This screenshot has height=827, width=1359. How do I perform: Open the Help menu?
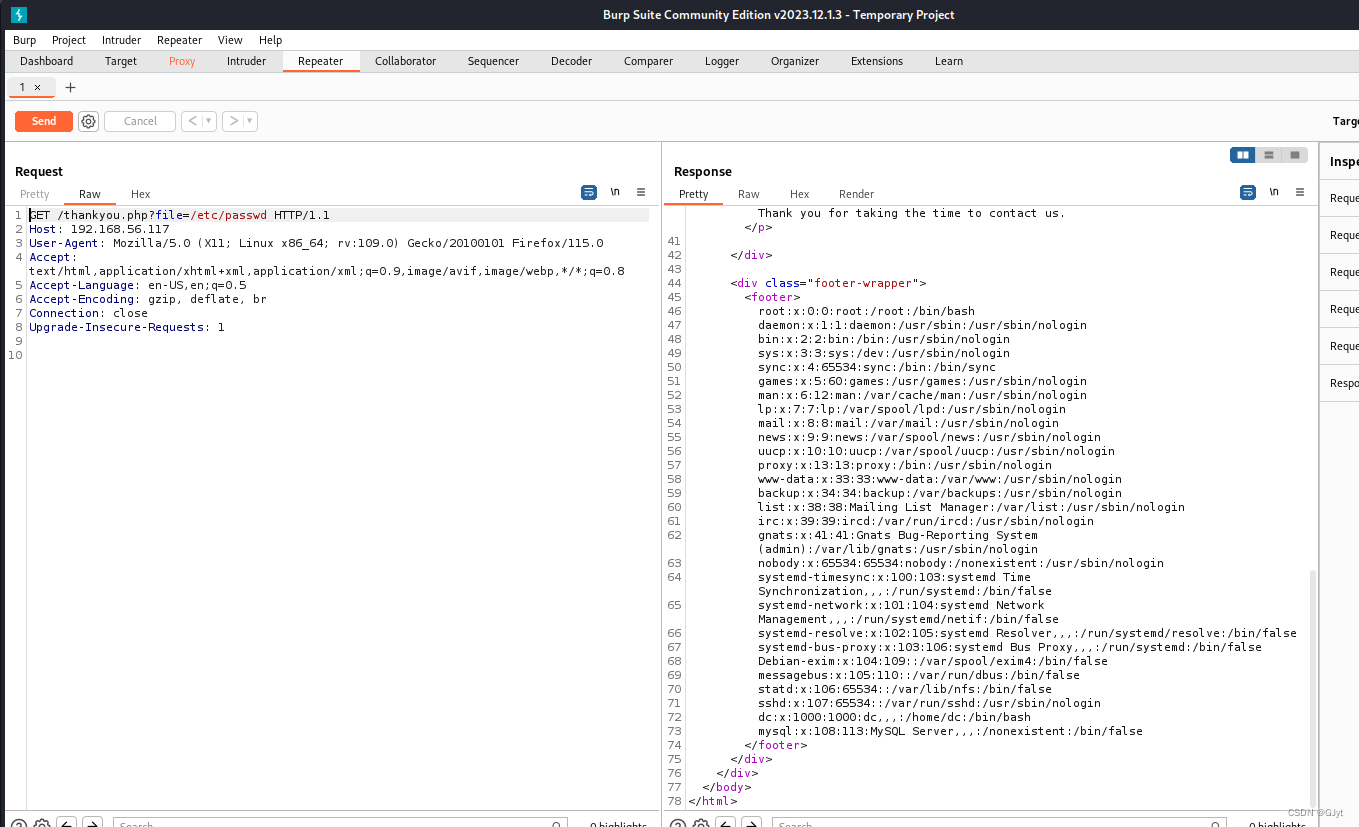pyautogui.click(x=271, y=40)
